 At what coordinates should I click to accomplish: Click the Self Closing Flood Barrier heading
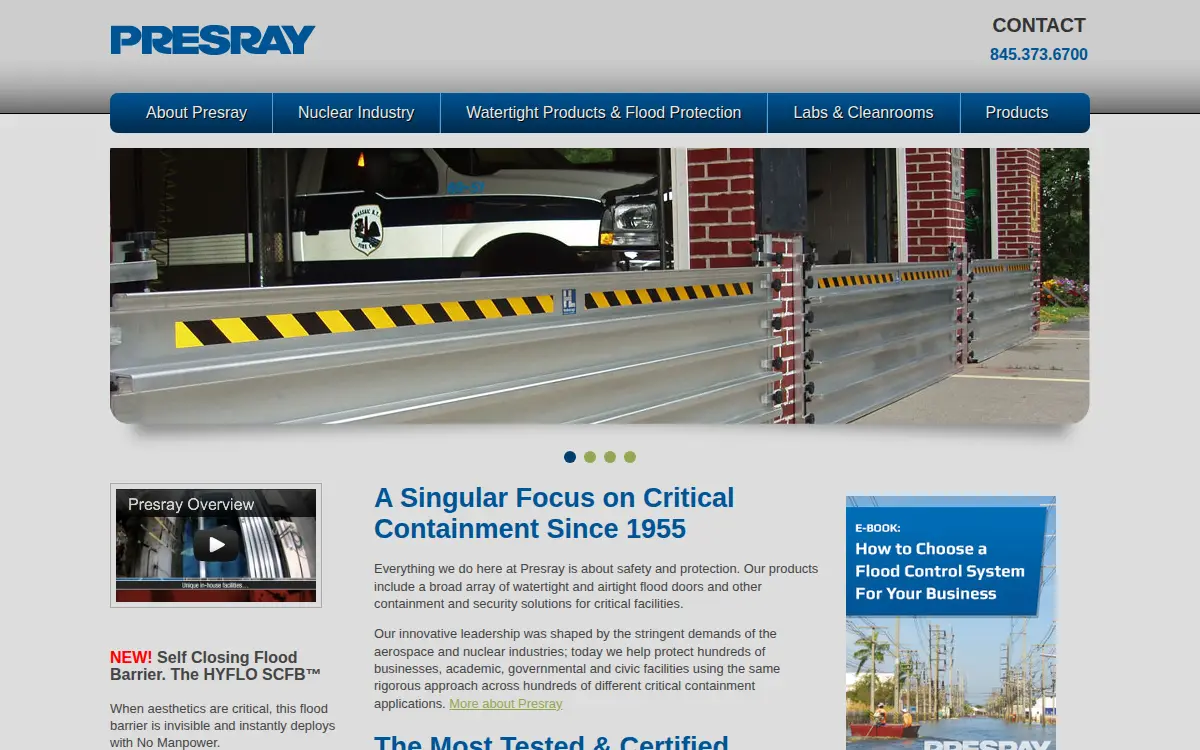tap(215, 665)
